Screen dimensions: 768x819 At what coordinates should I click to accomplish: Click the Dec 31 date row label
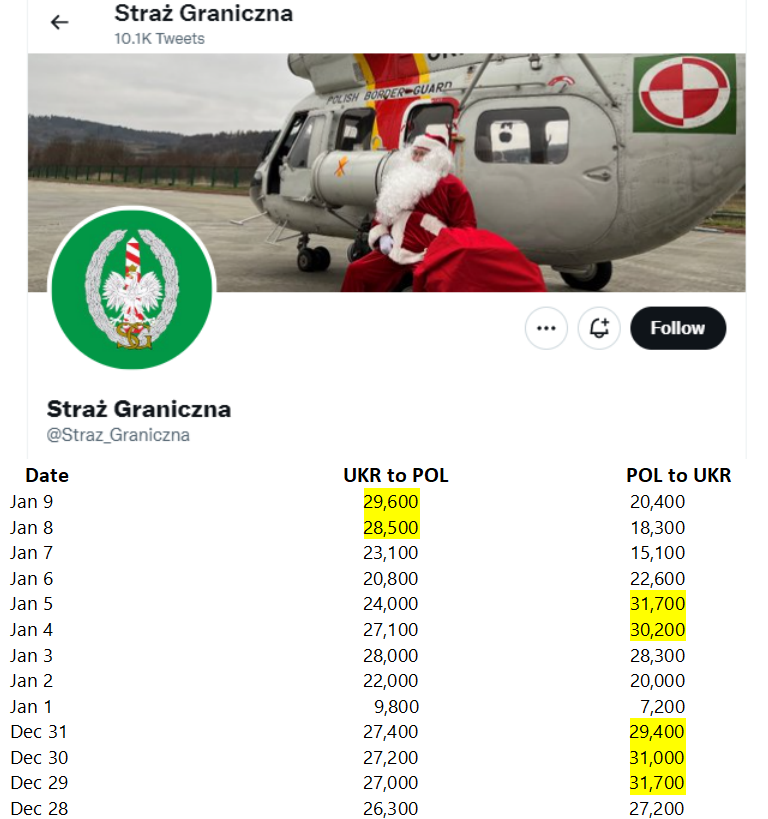pyautogui.click(x=39, y=732)
